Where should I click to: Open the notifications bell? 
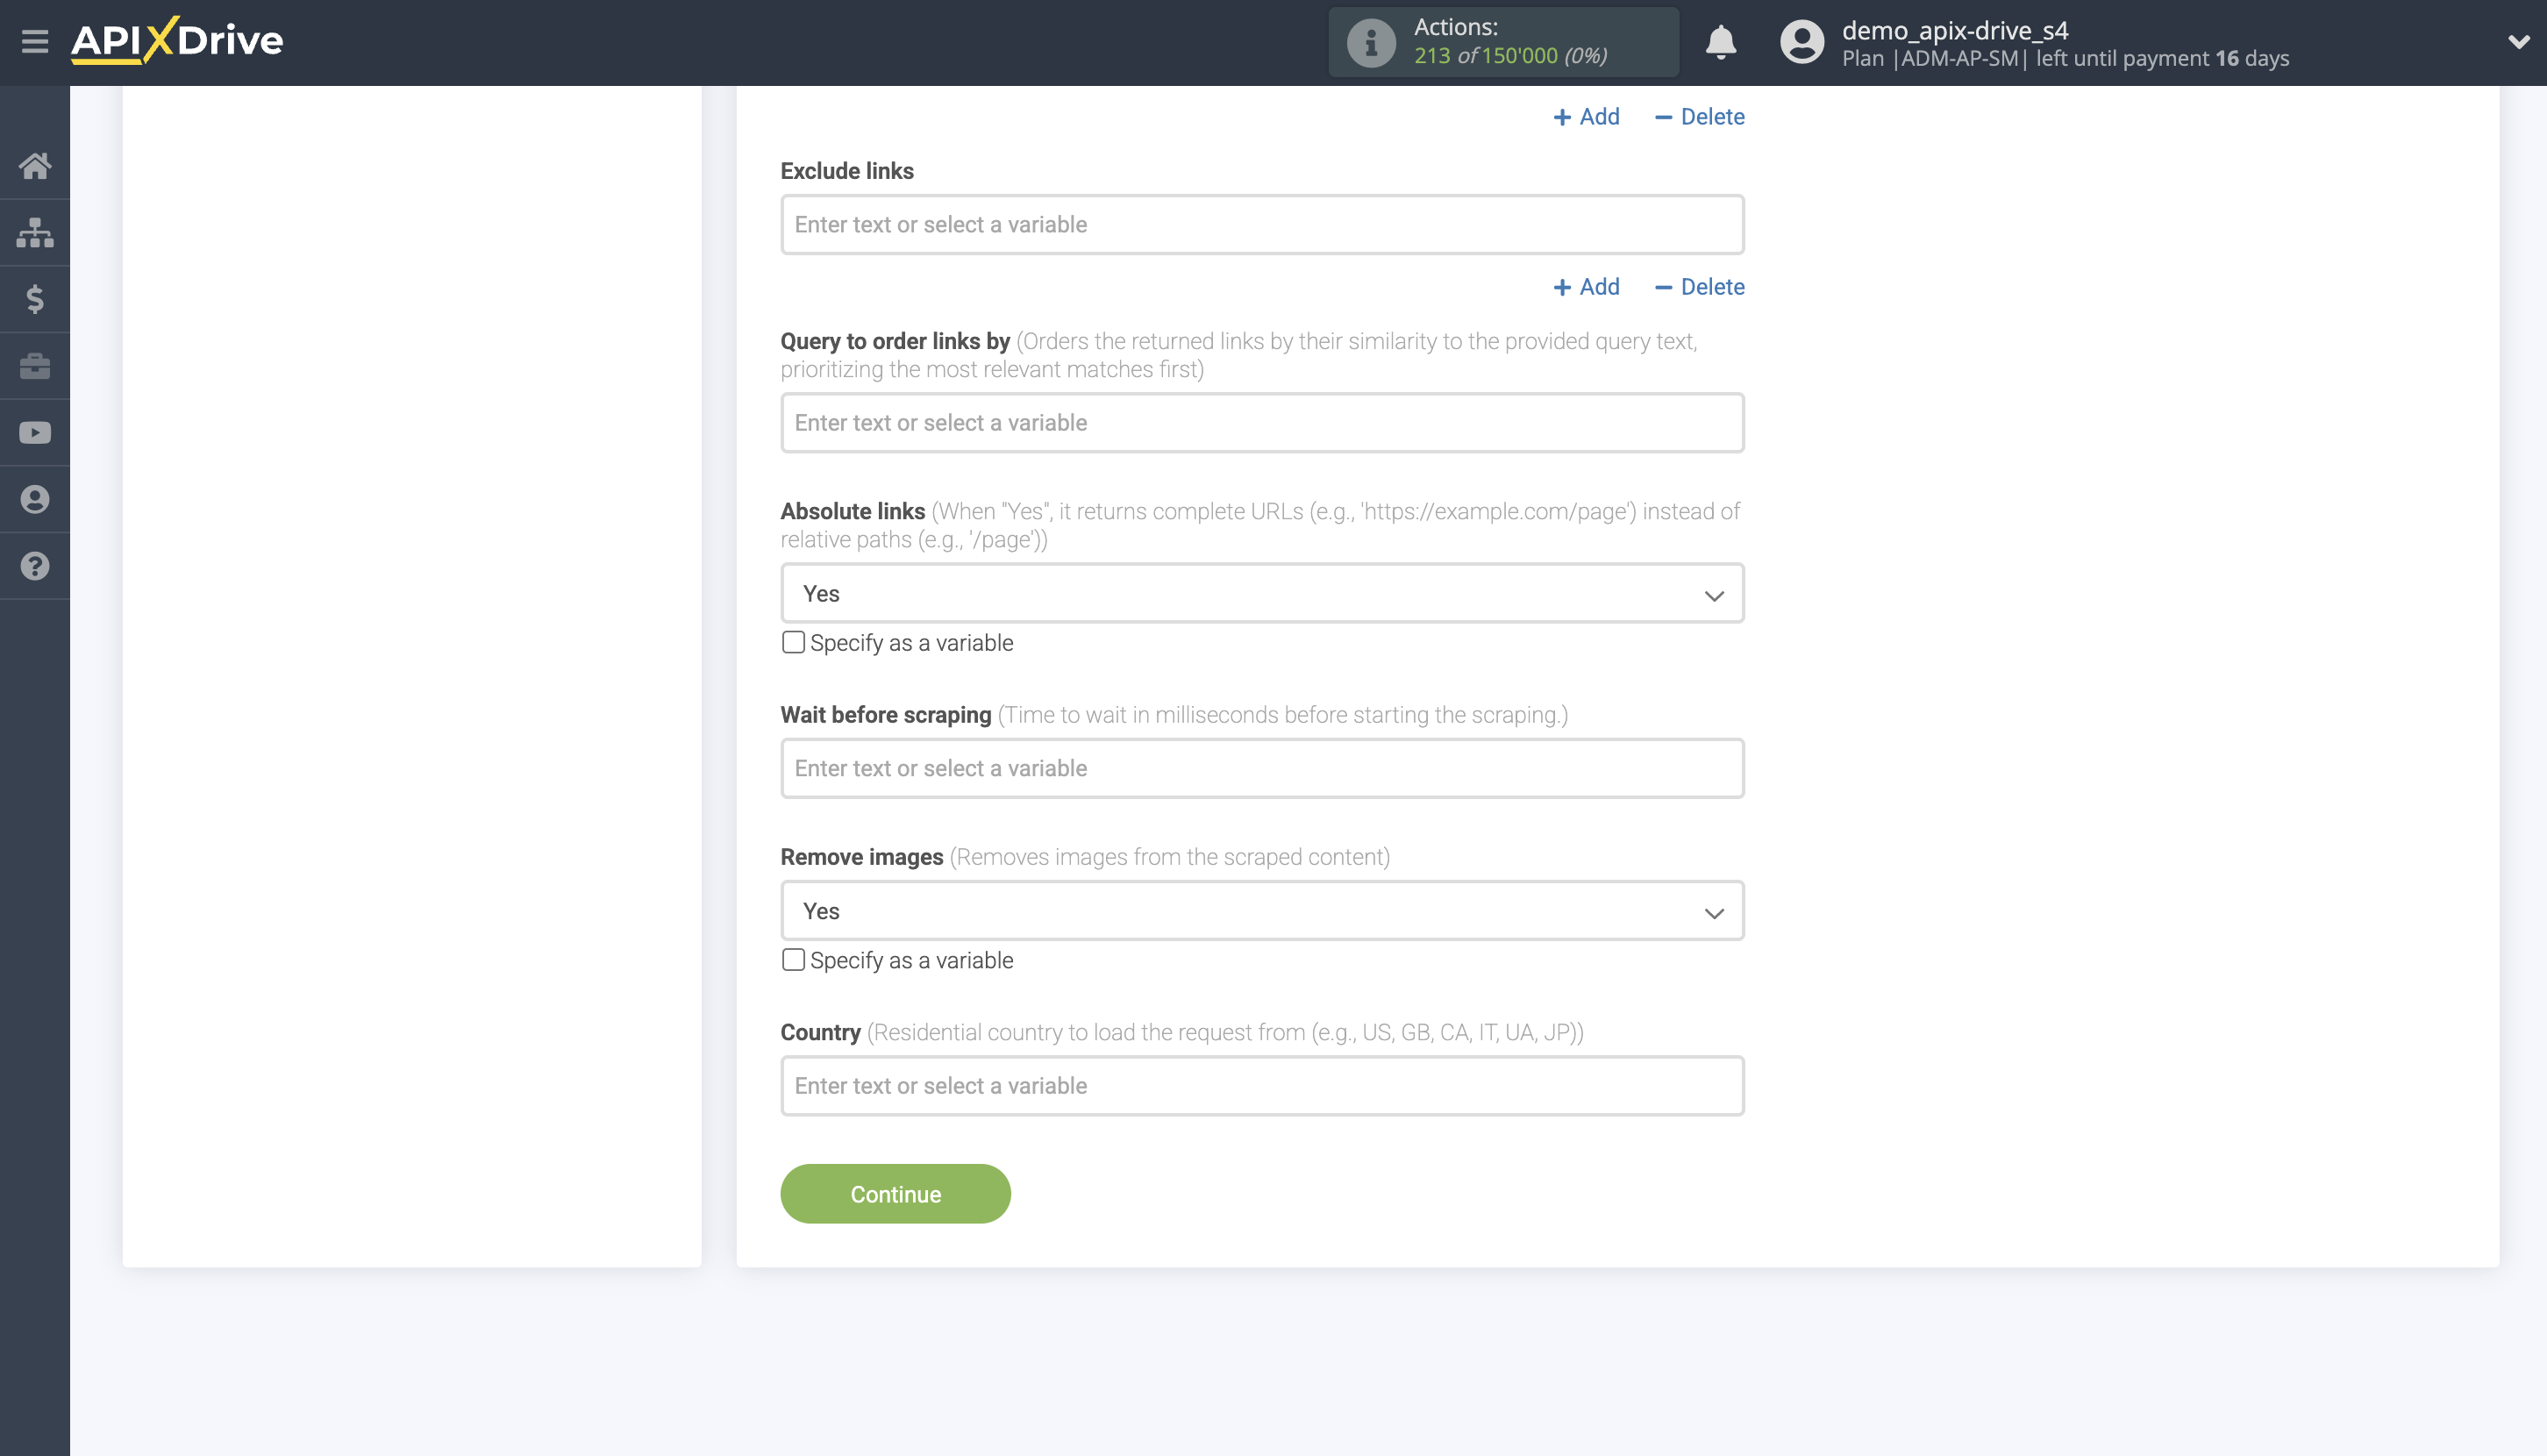point(1720,42)
